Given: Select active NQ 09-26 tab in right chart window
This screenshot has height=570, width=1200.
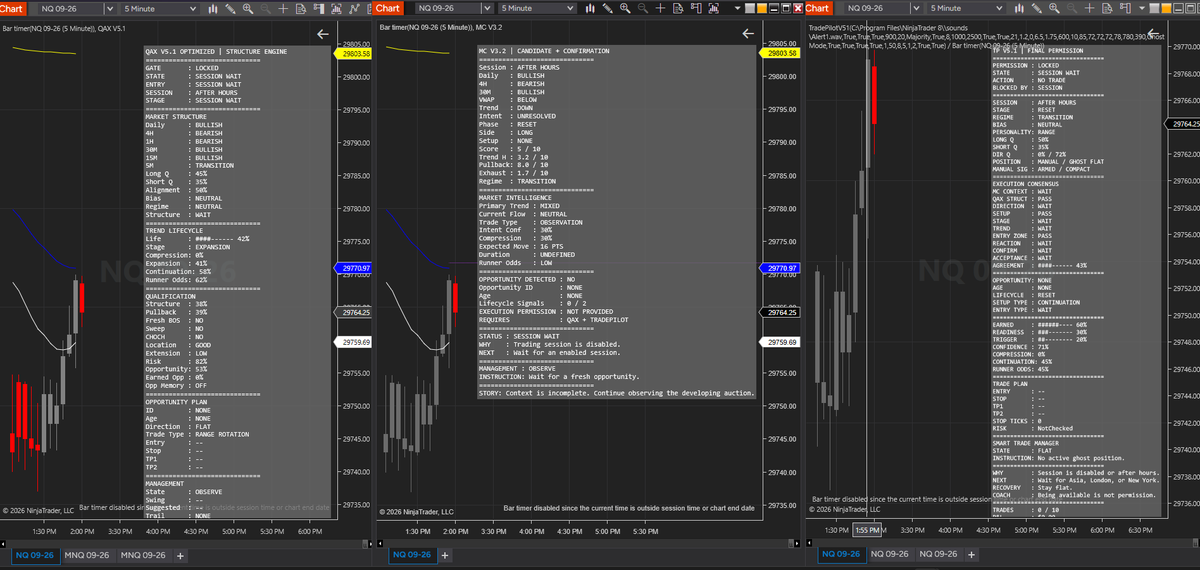Looking at the screenshot, I should (842, 554).
